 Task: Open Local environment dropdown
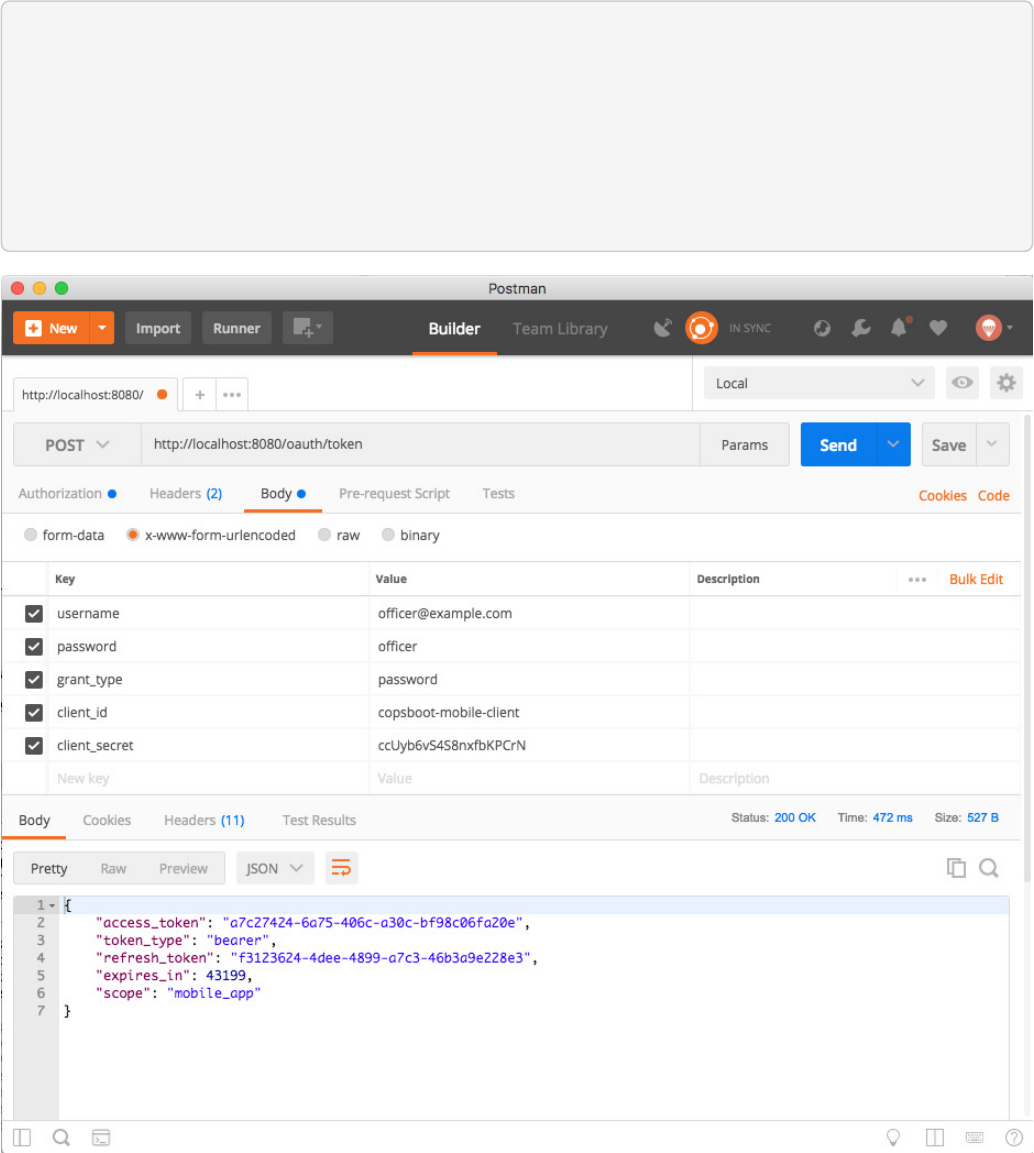pos(819,382)
